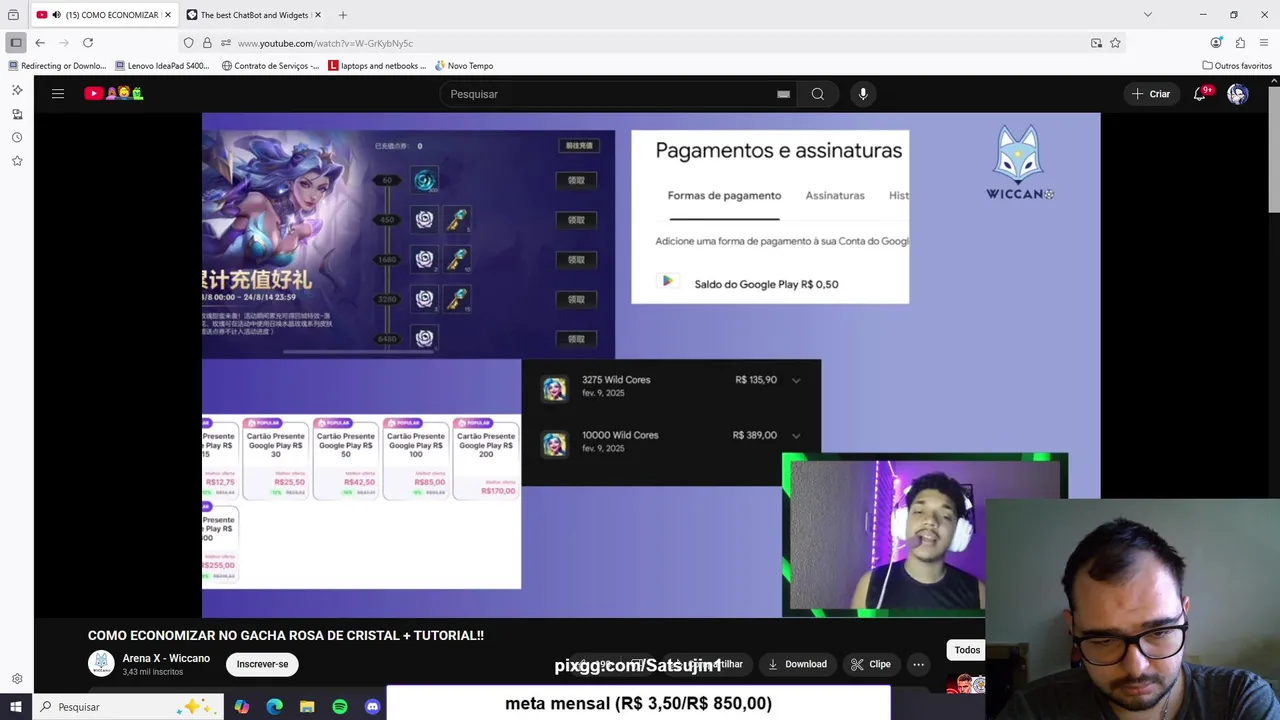
Task: Click the YouTube search magnifier button
Action: [x=818, y=94]
